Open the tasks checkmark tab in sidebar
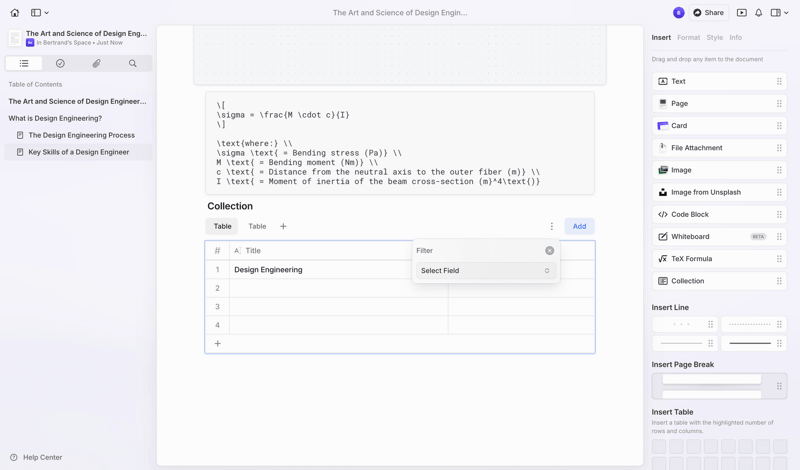The height and width of the screenshot is (470, 800). point(60,63)
